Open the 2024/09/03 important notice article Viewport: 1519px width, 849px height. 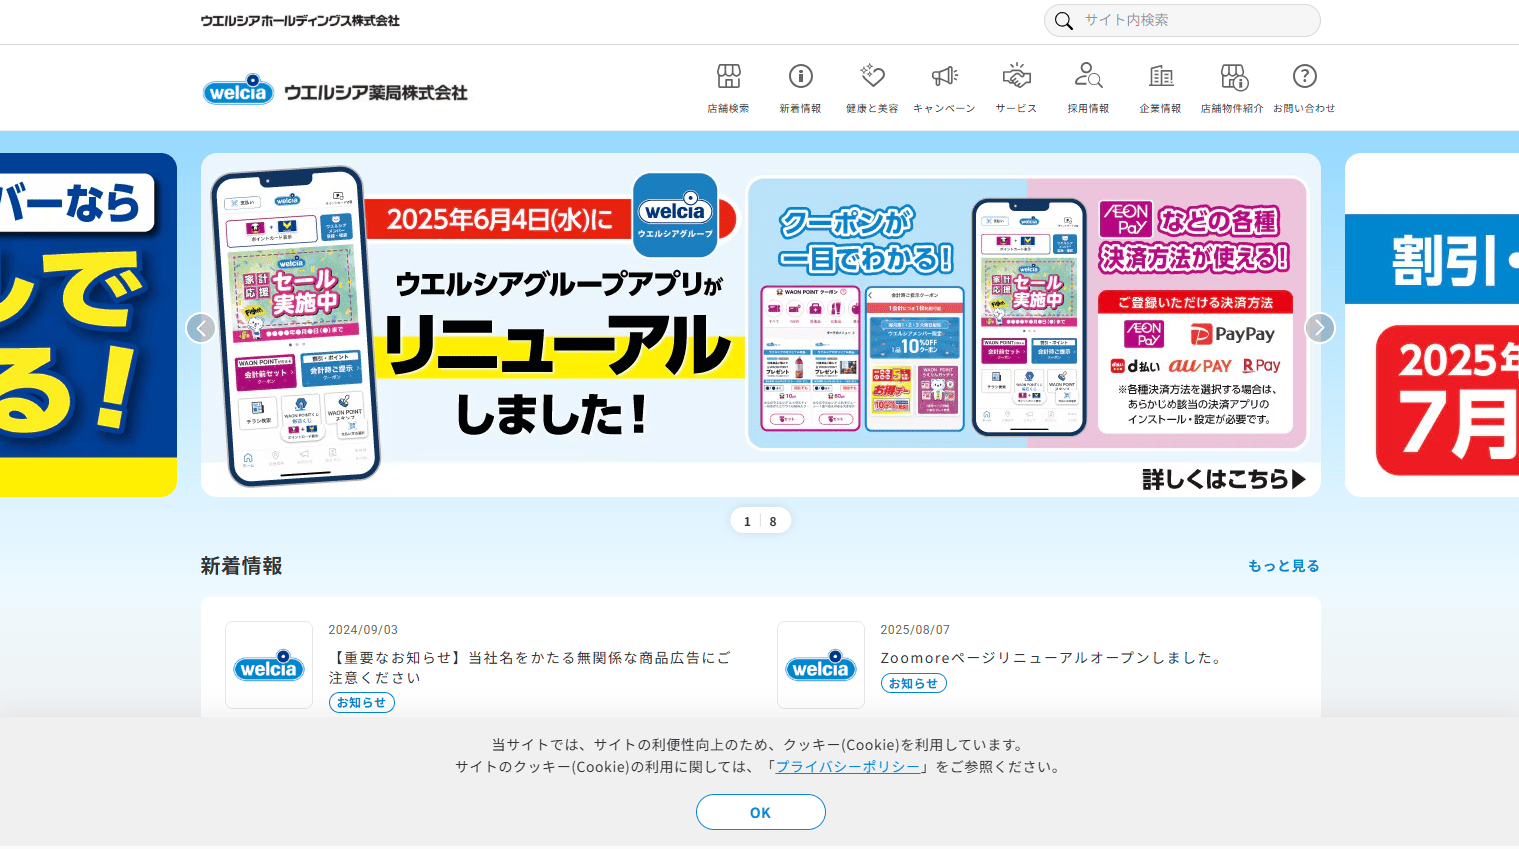[x=530, y=667]
